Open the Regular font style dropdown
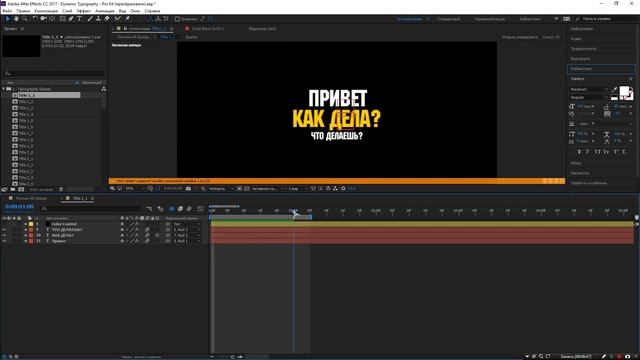The image size is (640, 360). point(589,98)
